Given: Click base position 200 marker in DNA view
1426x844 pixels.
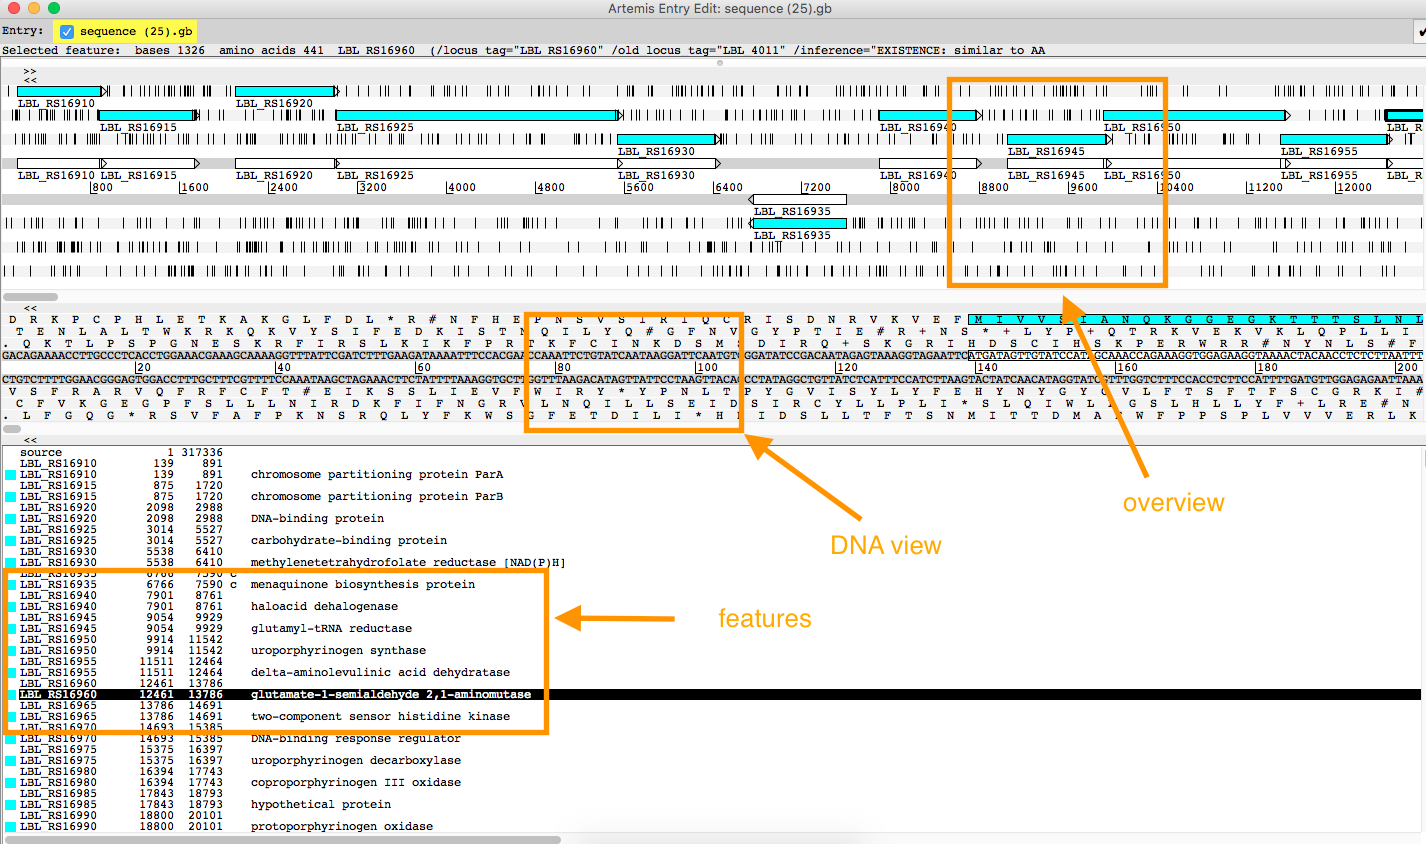Looking at the screenshot, I should pyautogui.click(x=1407, y=367).
